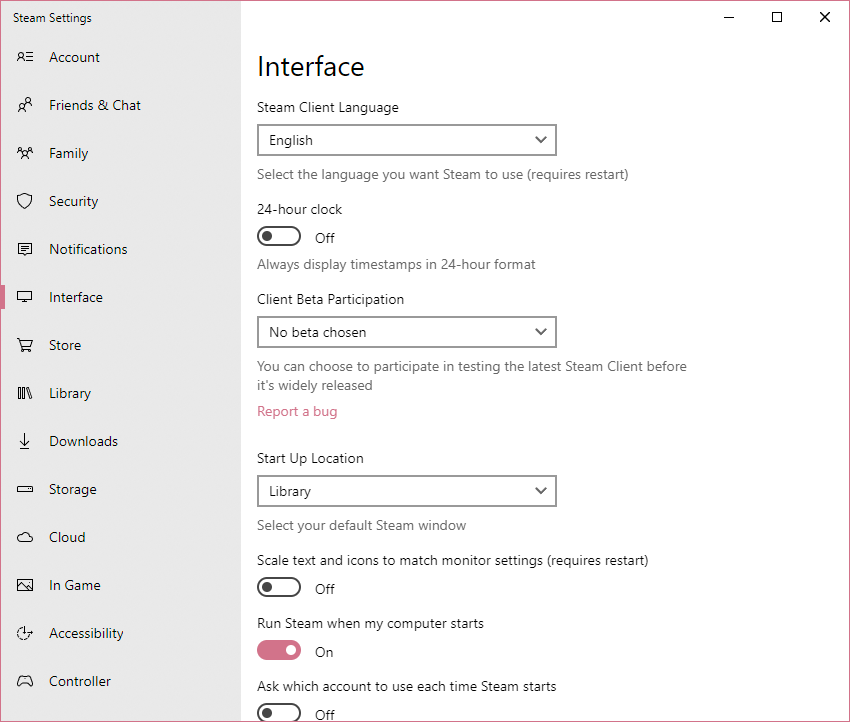This screenshot has height=722, width=850.
Task: Click the Downloads arrow icon
Action: (x=25, y=441)
